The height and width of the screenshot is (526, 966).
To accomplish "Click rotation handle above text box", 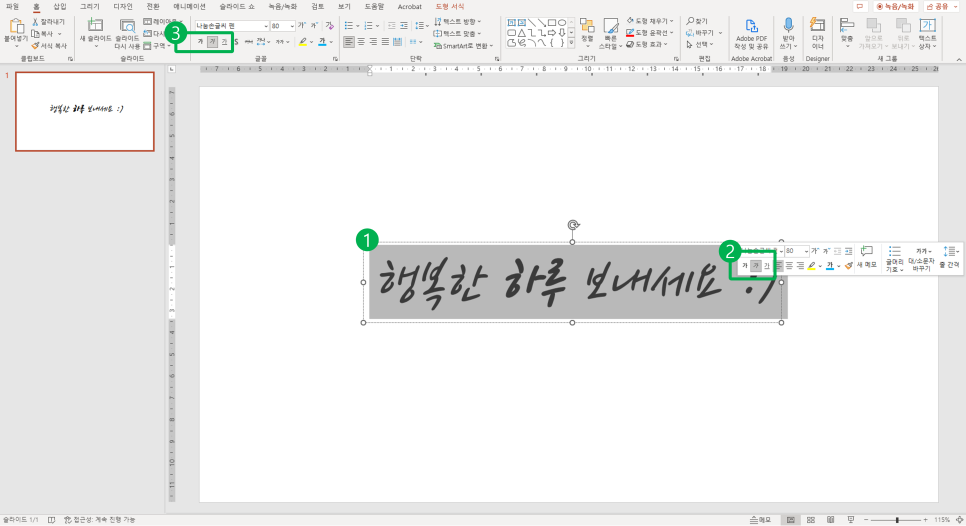I will coord(573,225).
